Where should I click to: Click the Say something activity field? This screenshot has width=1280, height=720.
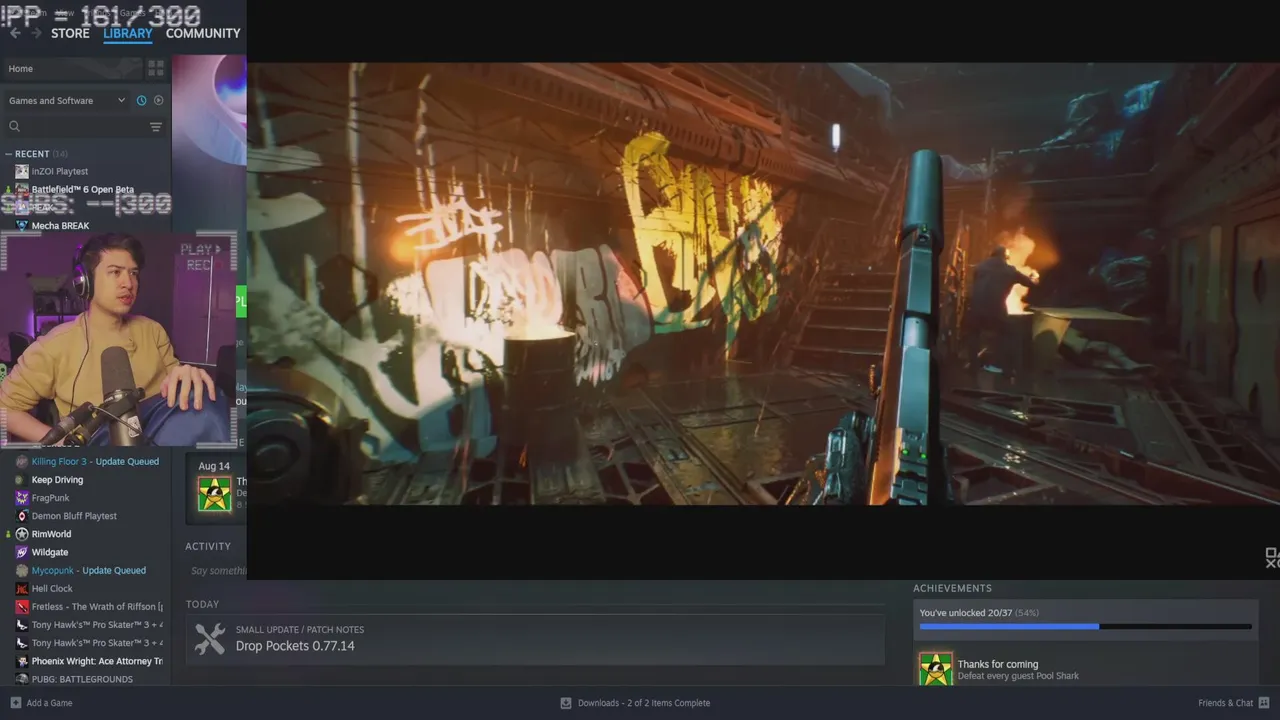[217, 571]
